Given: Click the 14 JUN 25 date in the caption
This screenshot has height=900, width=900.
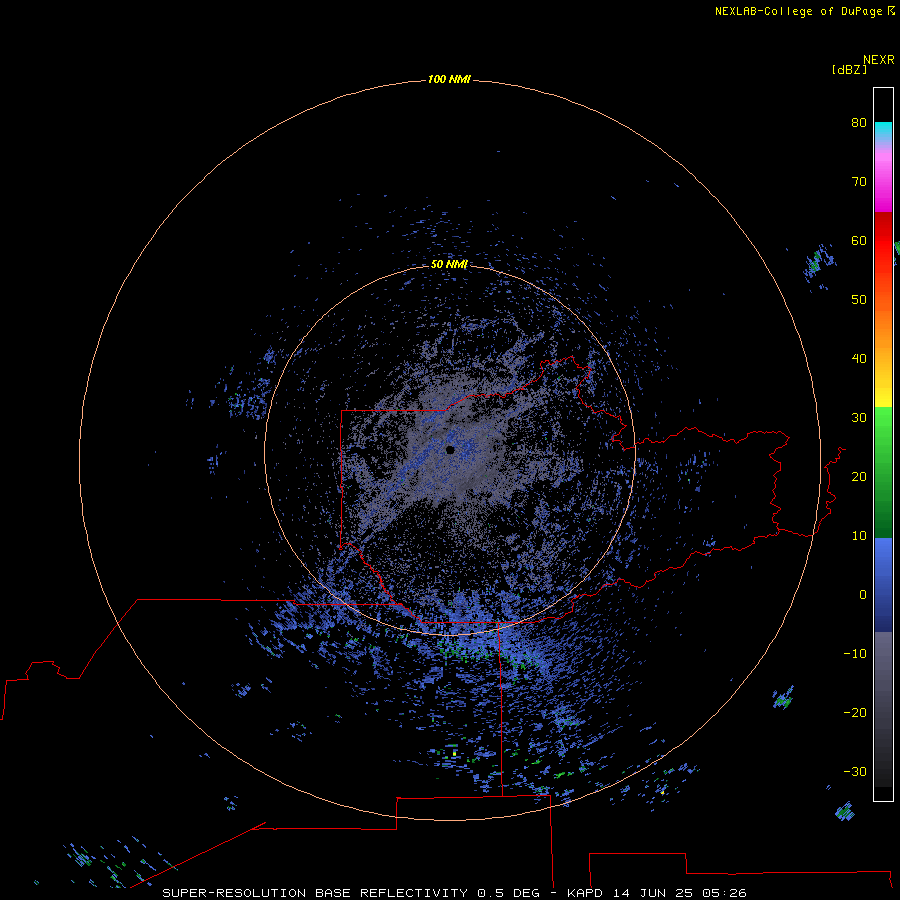Looking at the screenshot, I should [652, 893].
